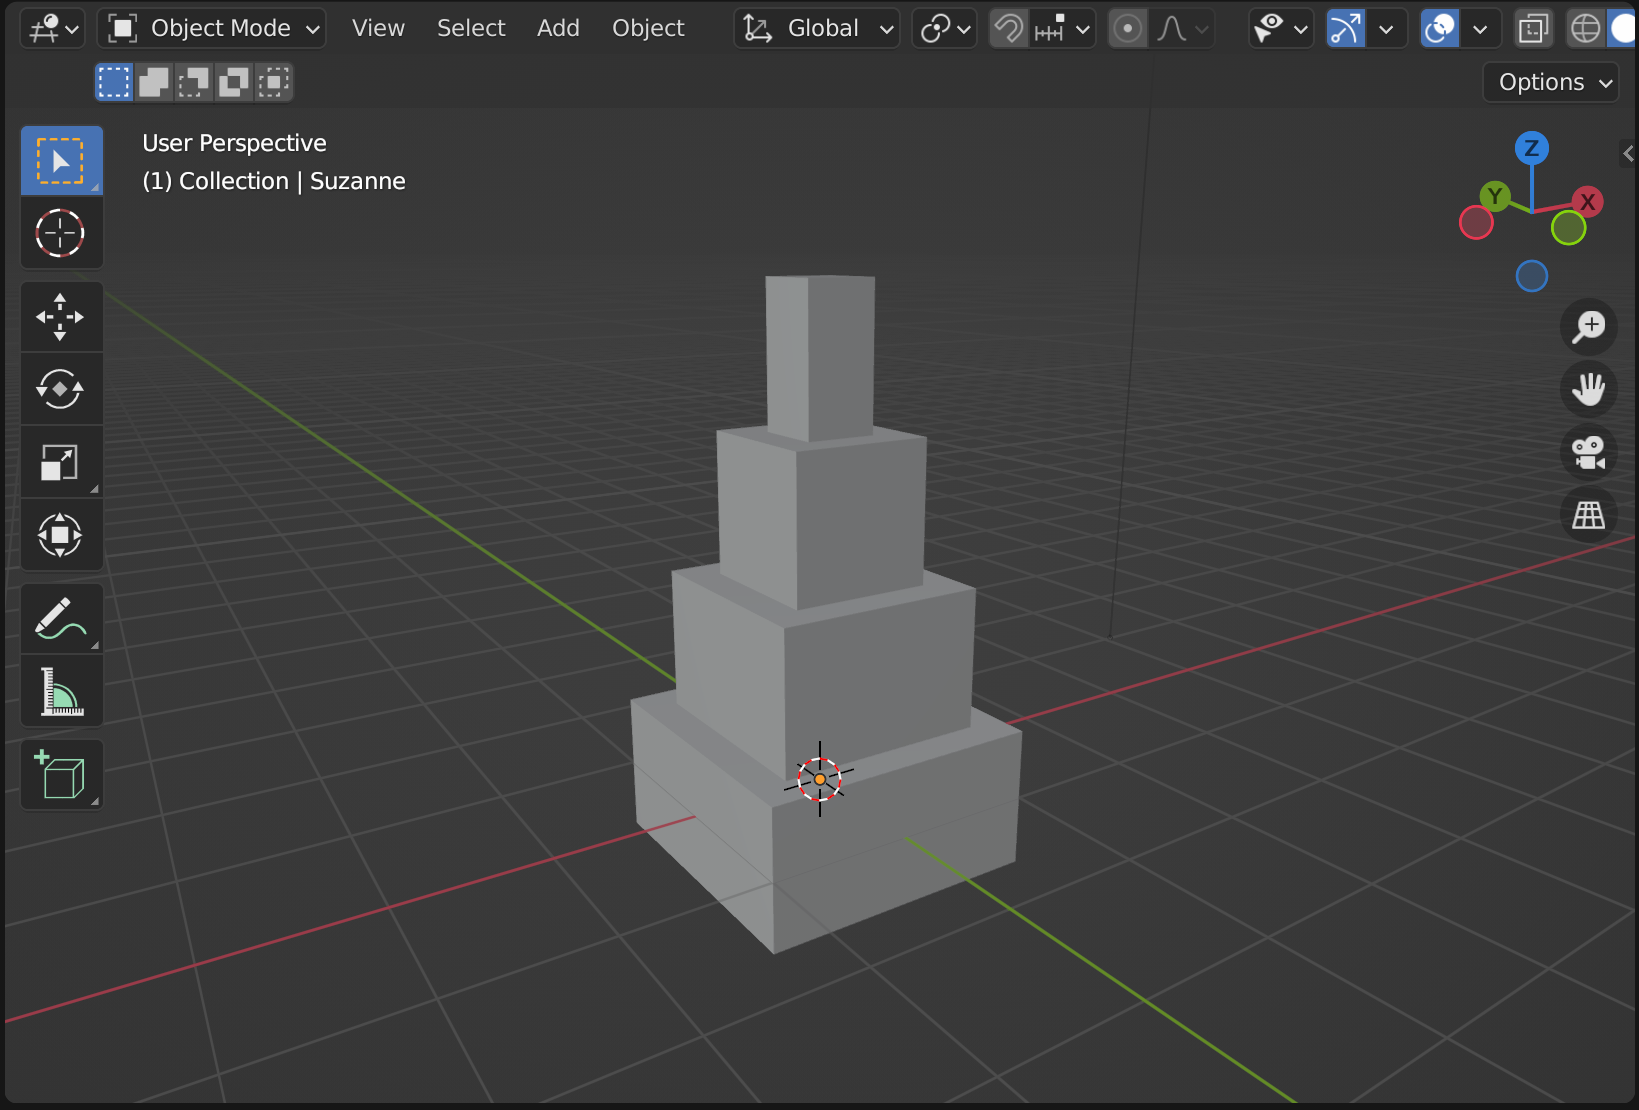This screenshot has height=1110, width=1639.
Task: Select the Rotate tool
Action: tap(61, 389)
